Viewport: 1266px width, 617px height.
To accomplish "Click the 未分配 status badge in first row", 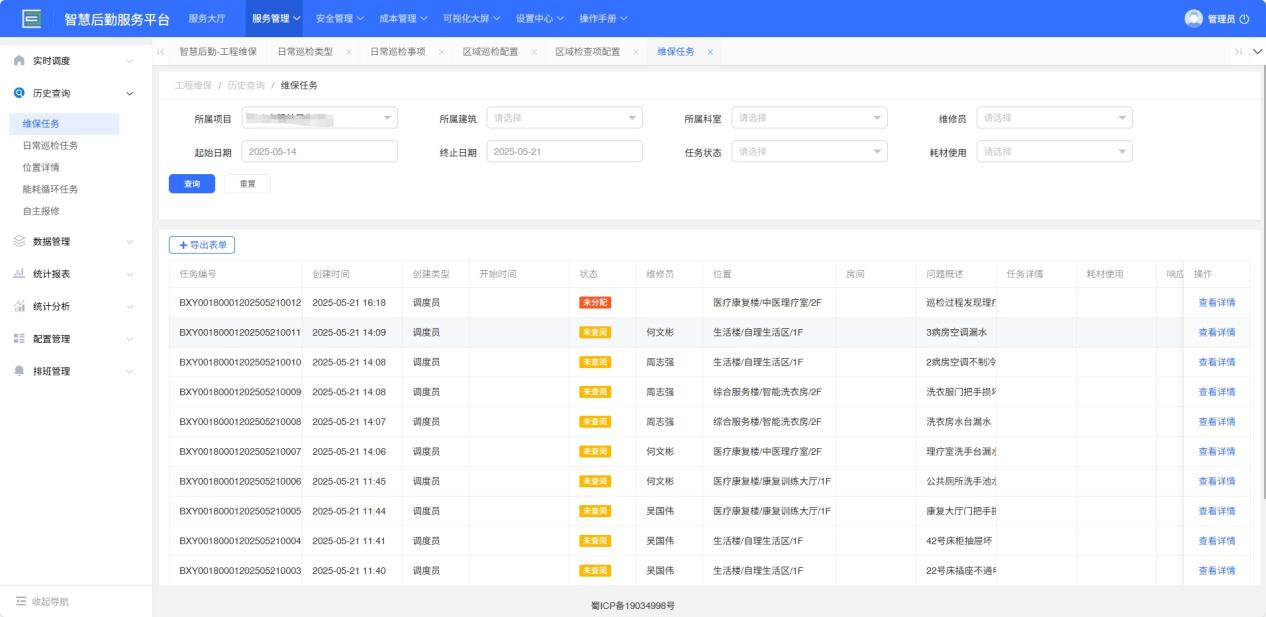I will click(x=595, y=302).
